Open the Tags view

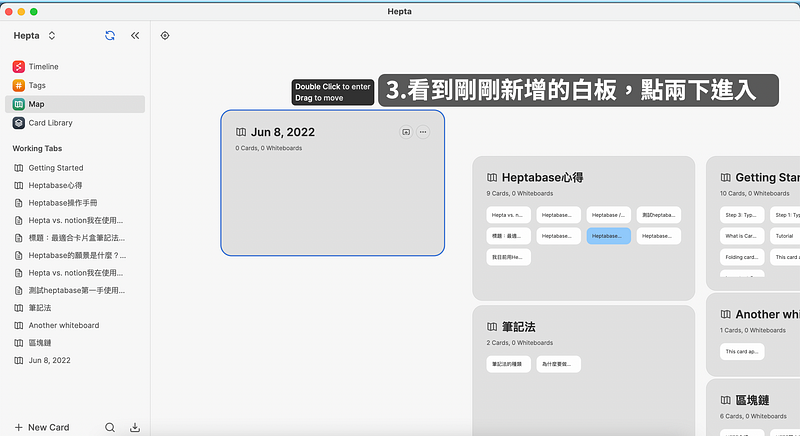click(x=75, y=85)
